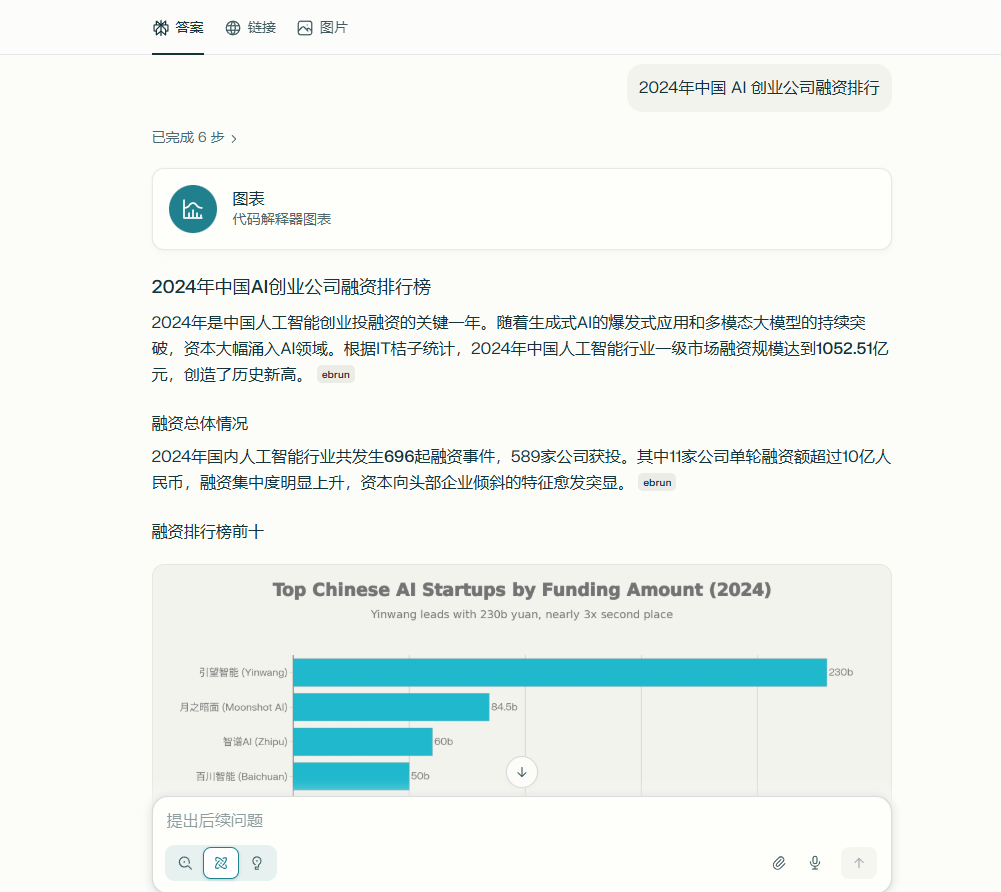Viewport: 1001px width, 892px height.
Task: Switch to the 链接 tab
Action: [251, 27]
